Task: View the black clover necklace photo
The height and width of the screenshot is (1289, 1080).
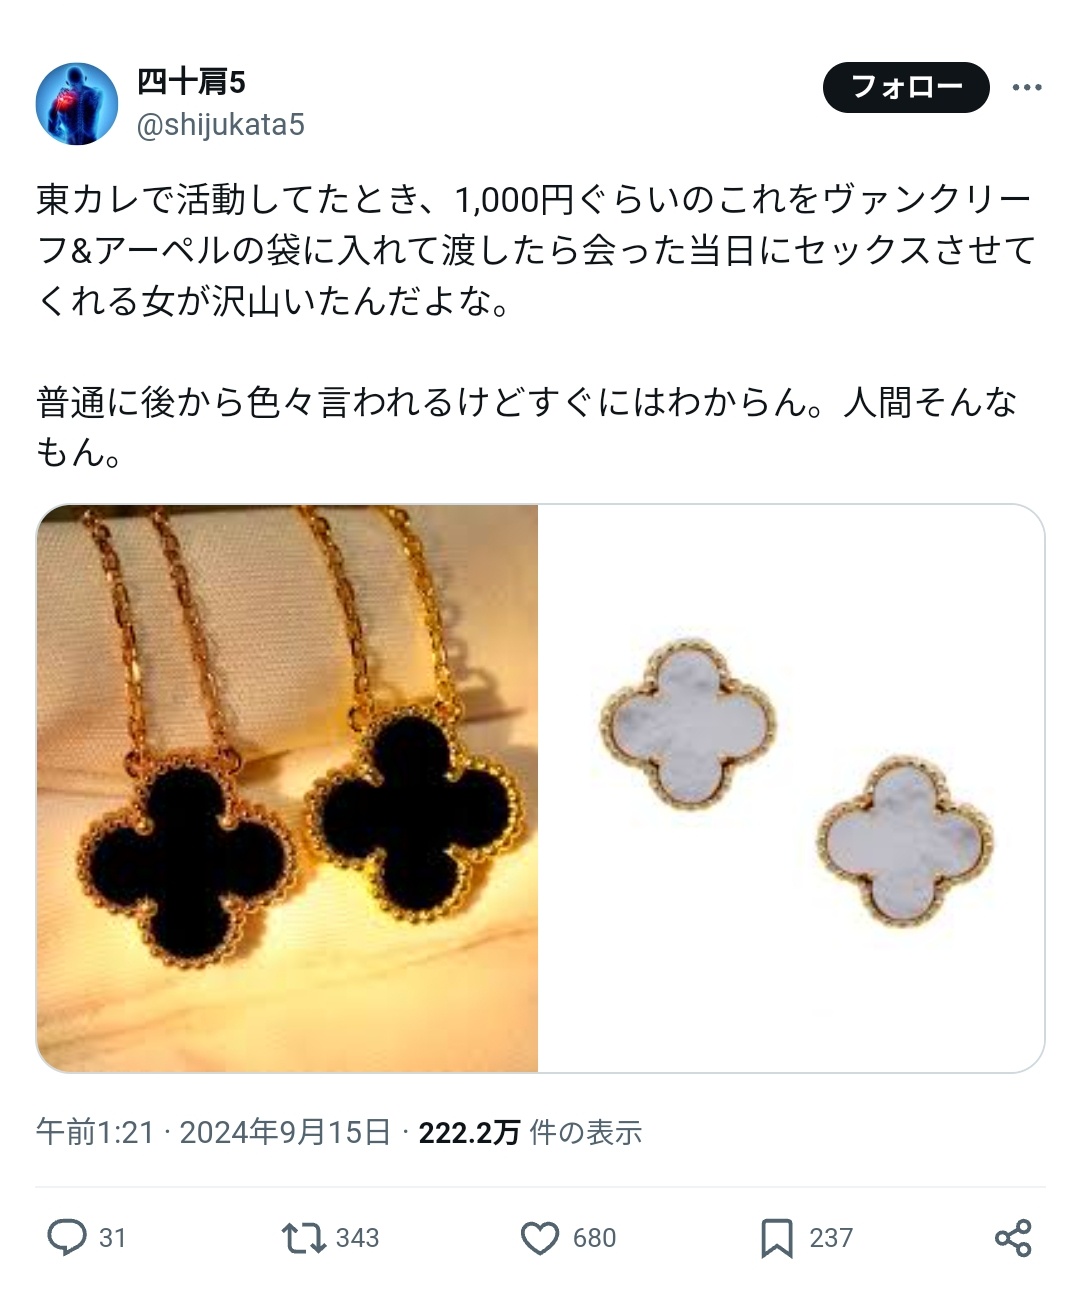Action: click(x=287, y=788)
